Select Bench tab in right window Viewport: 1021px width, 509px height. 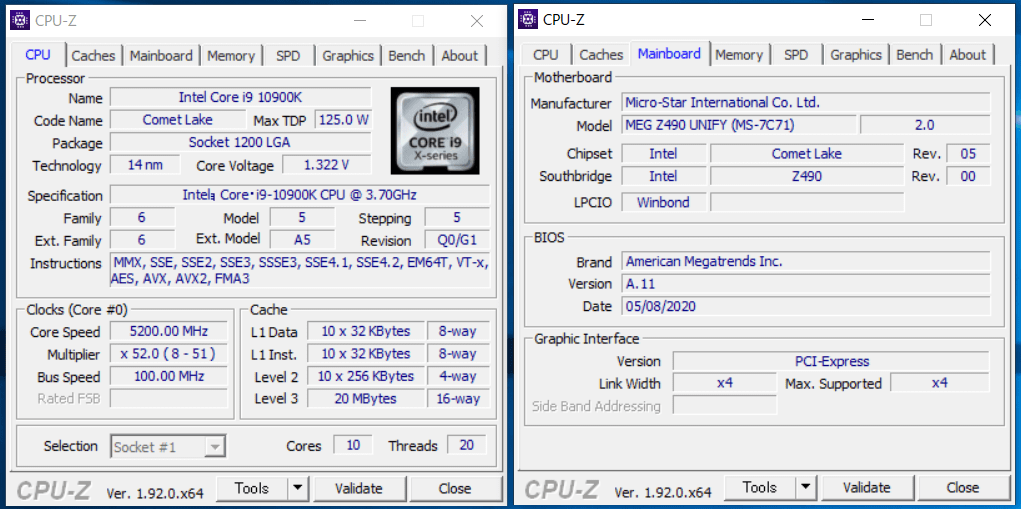914,55
